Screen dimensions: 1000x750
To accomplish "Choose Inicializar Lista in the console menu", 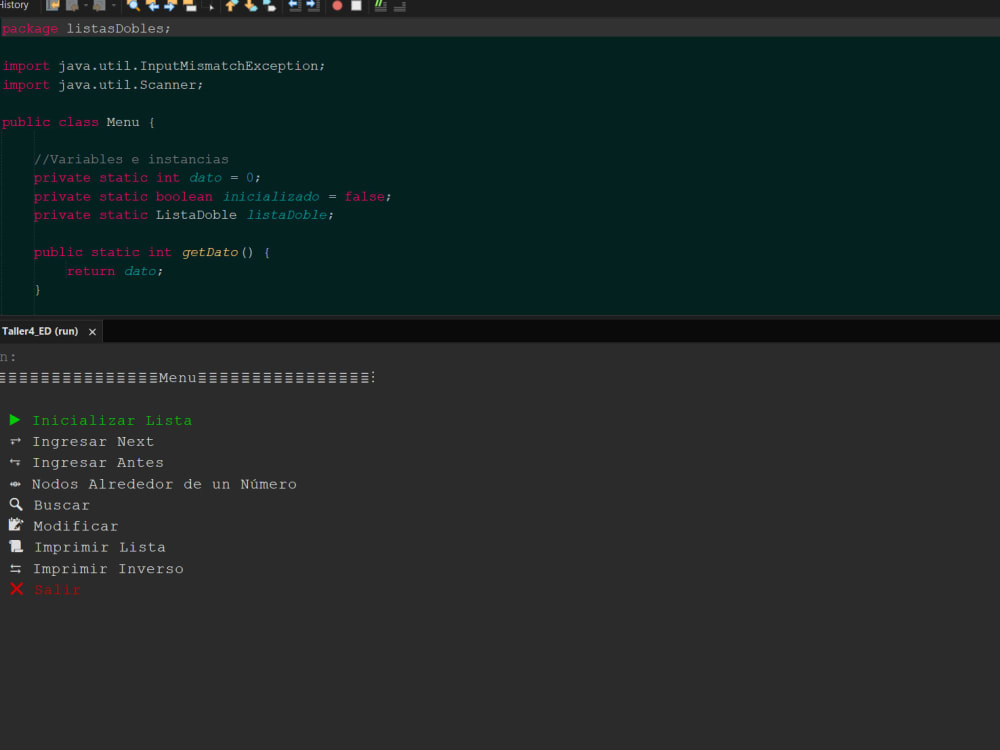I will click(x=112, y=420).
